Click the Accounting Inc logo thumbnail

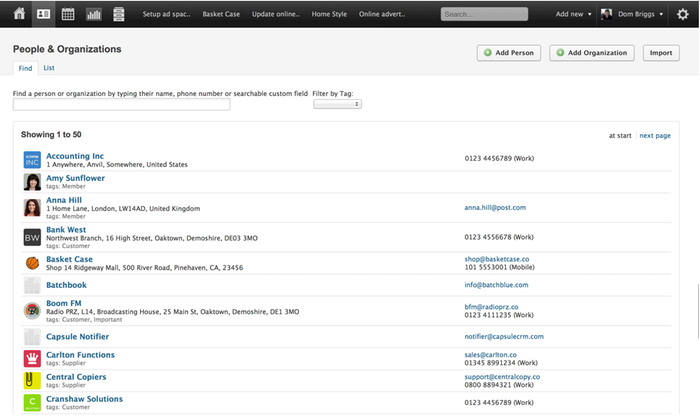coord(32,160)
